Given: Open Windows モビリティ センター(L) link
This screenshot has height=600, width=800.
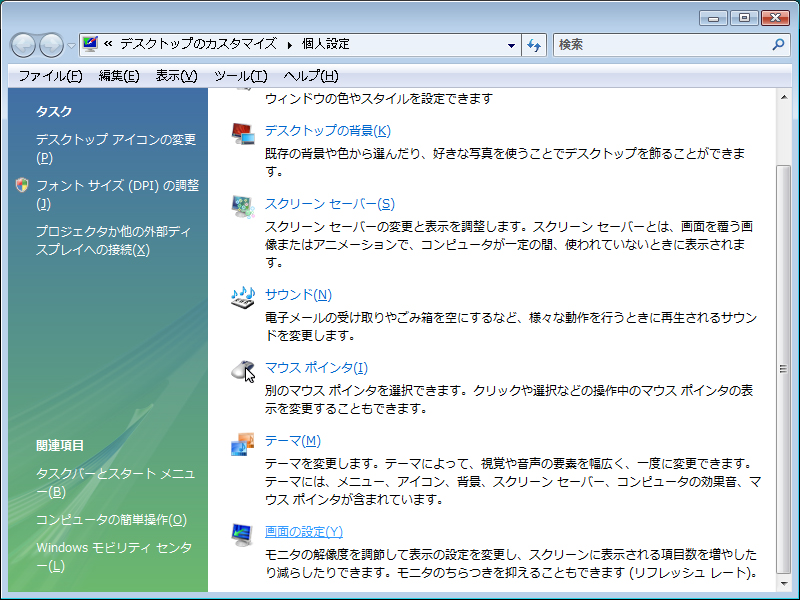Looking at the screenshot, I should pyautogui.click(x=114, y=557).
